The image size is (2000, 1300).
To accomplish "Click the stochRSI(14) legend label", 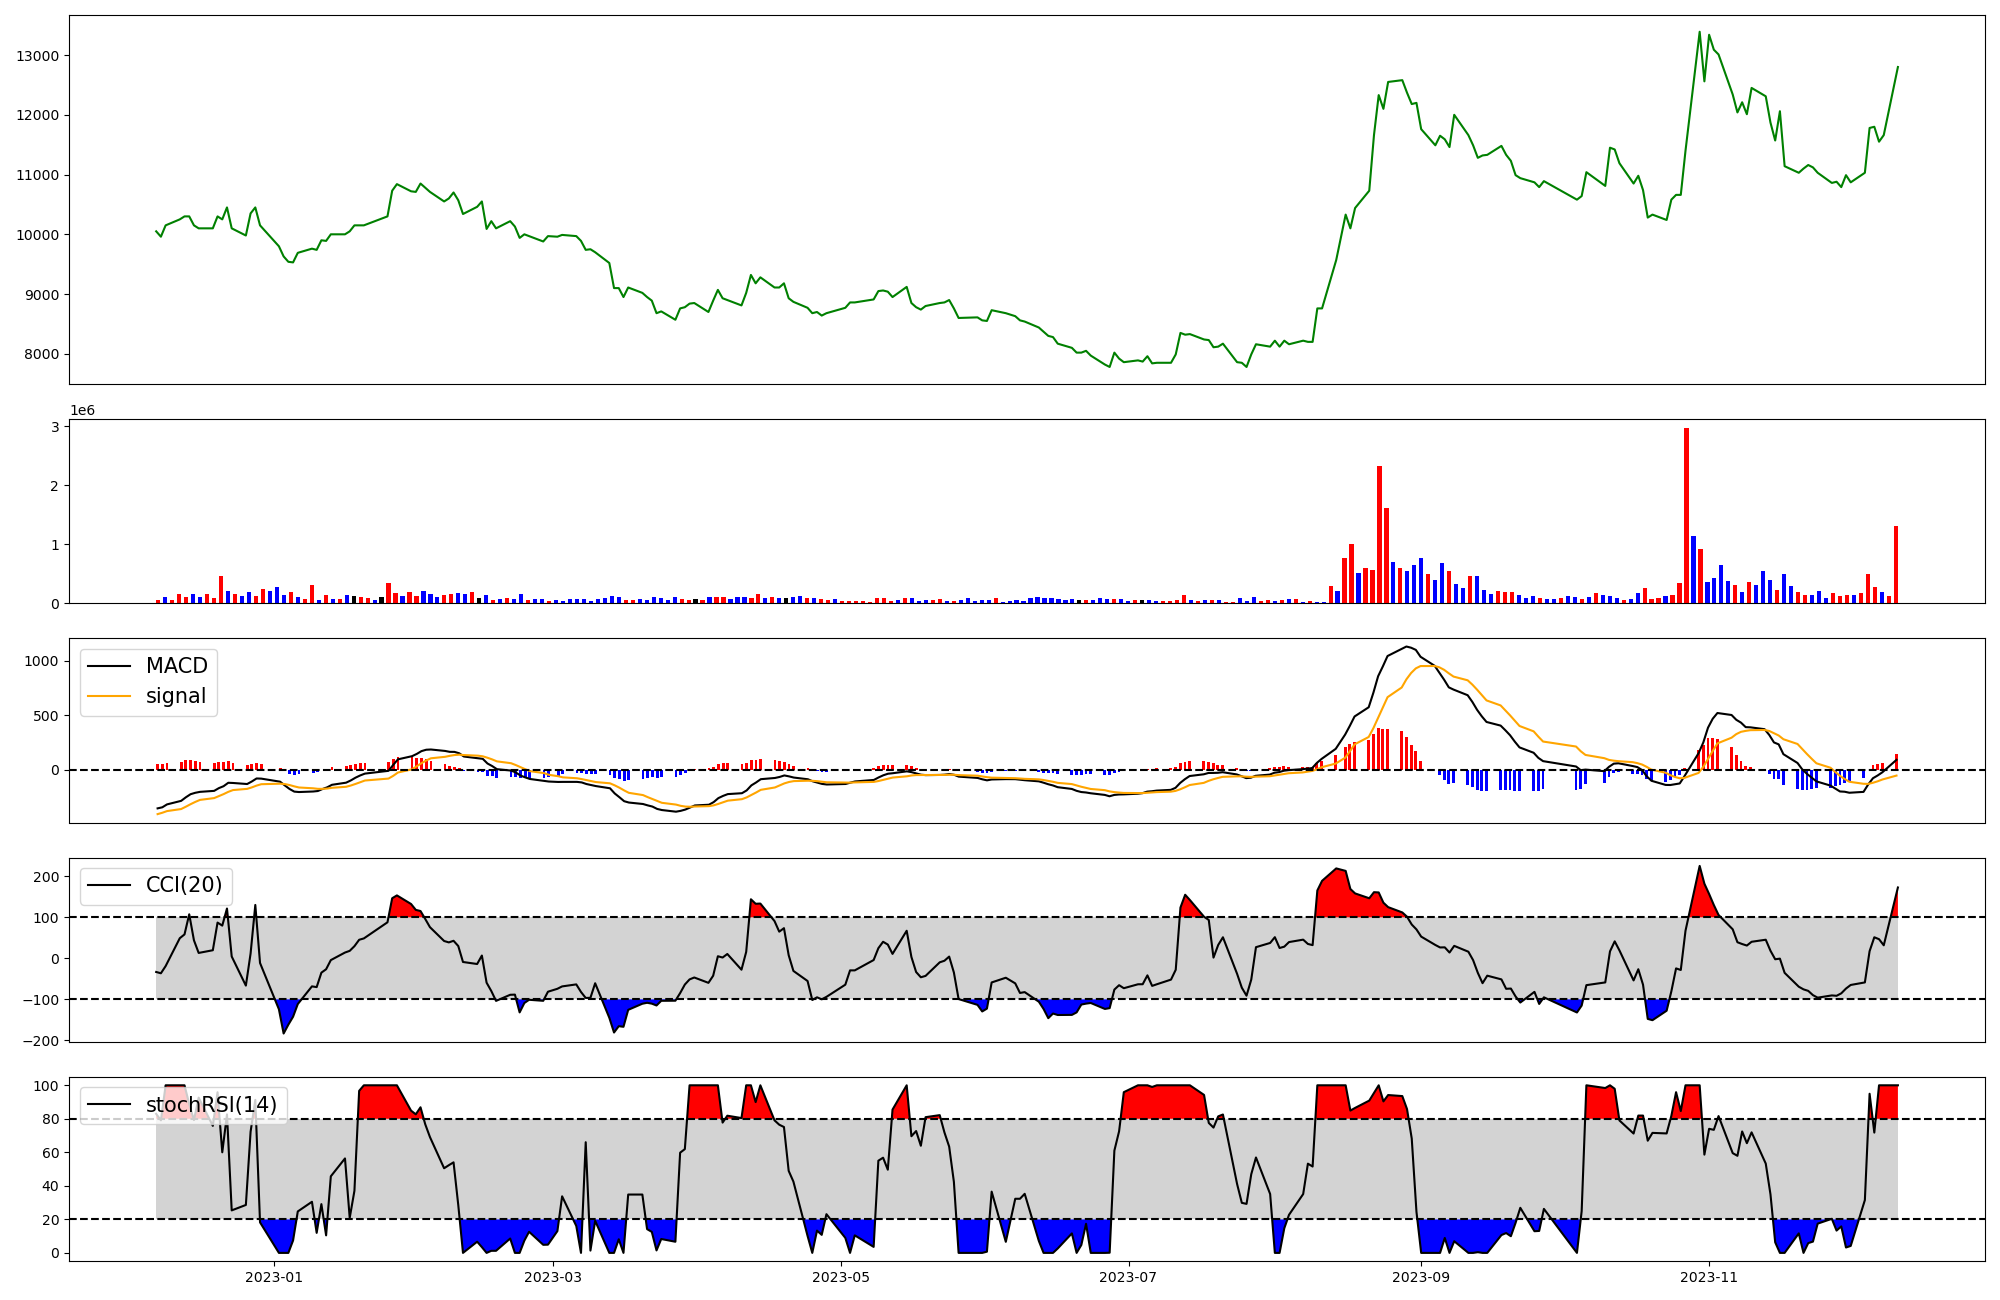I will (211, 1105).
